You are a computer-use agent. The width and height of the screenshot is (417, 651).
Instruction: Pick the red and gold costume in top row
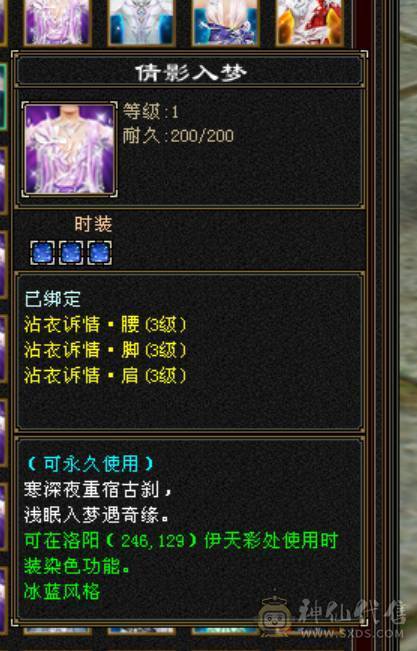tap(310, 22)
